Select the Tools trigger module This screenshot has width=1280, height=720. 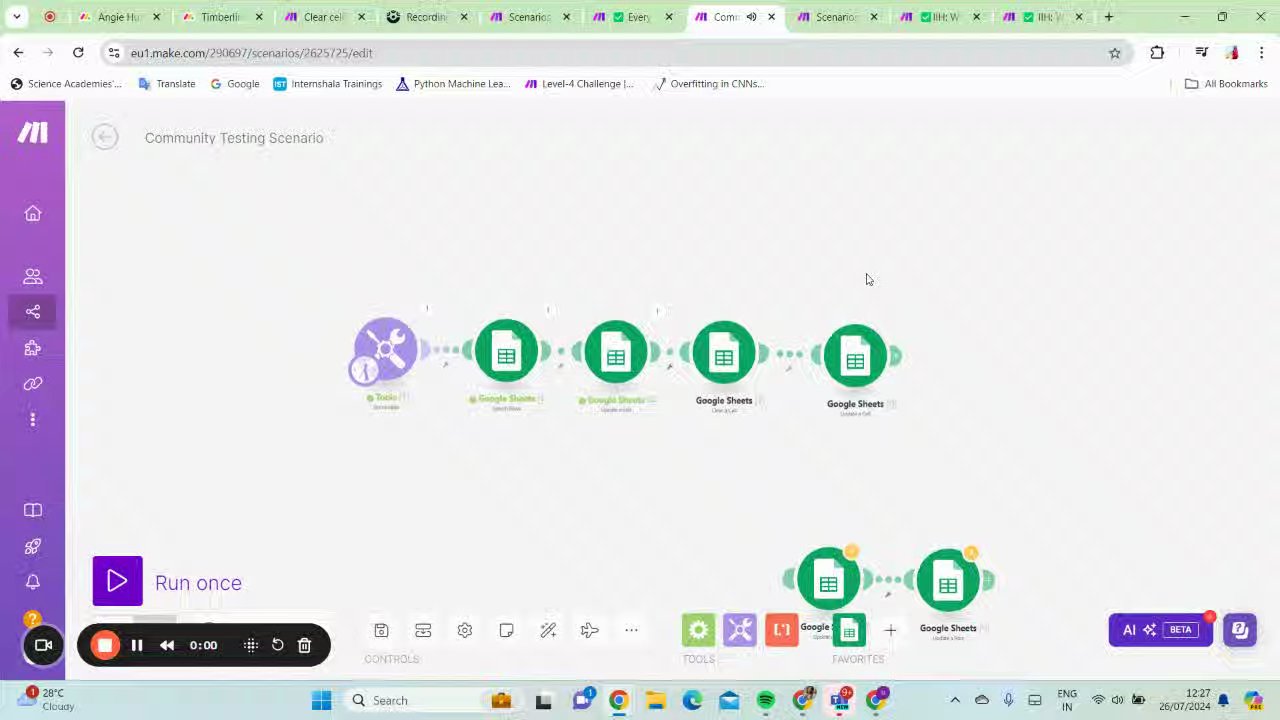pyautogui.click(x=386, y=350)
